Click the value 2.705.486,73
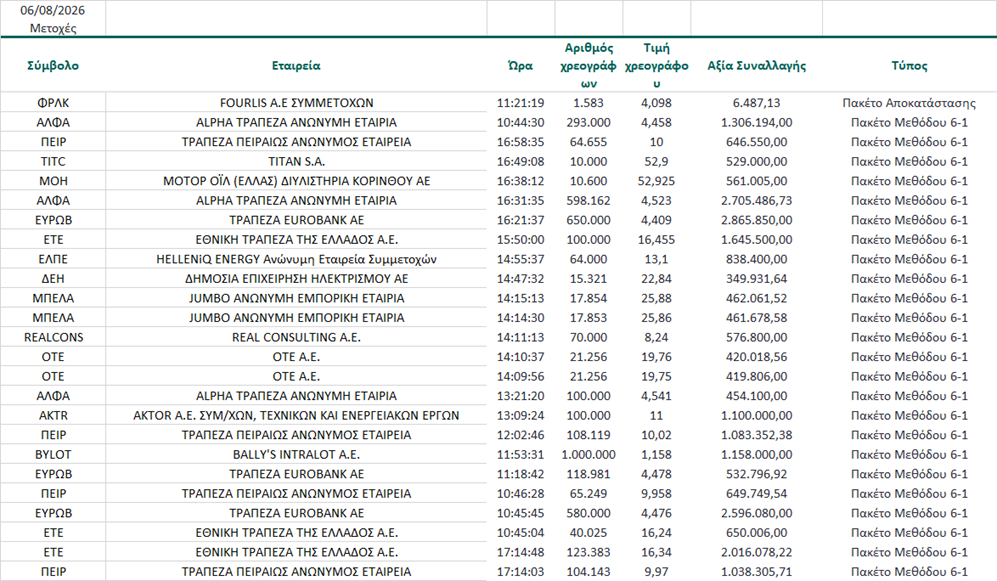The width and height of the screenshot is (997, 581). click(757, 200)
